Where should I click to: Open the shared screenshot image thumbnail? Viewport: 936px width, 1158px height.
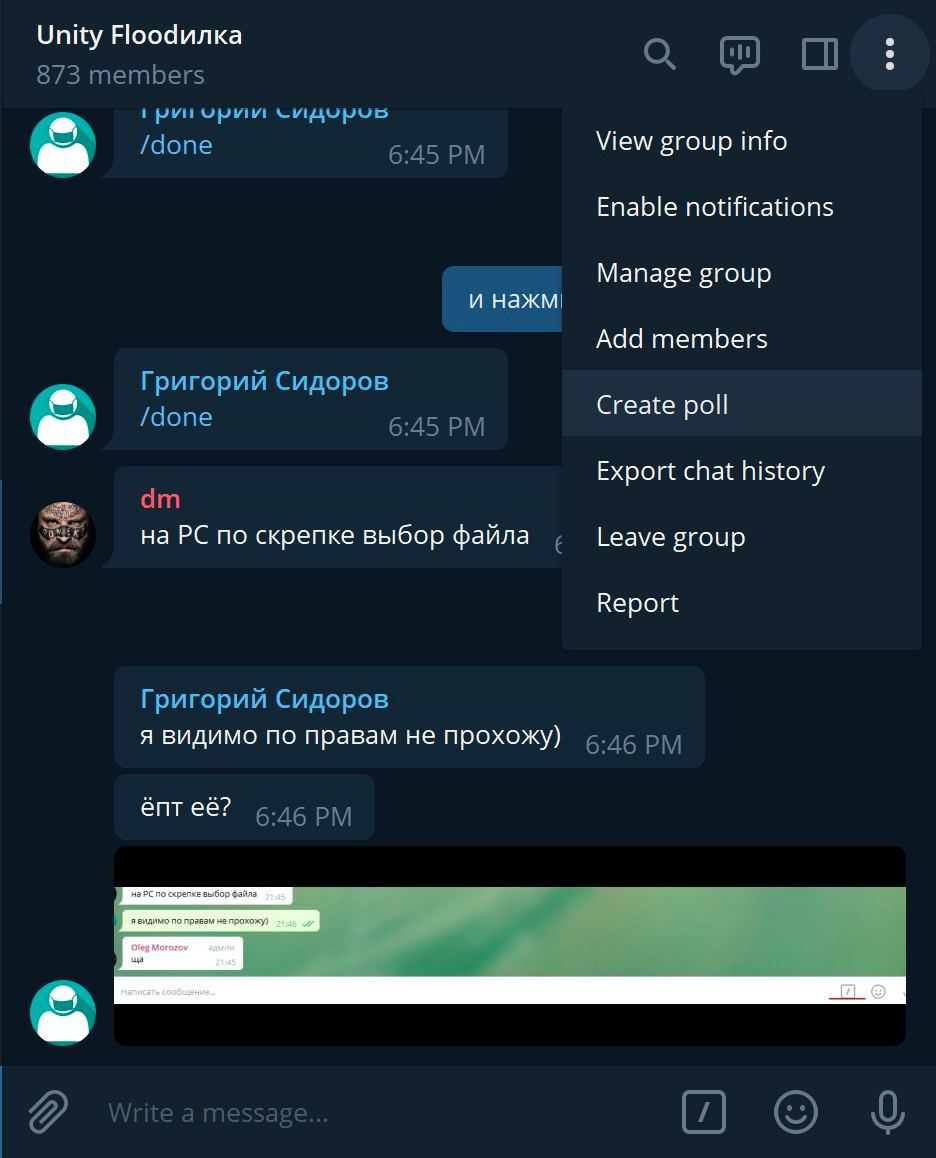(510, 945)
